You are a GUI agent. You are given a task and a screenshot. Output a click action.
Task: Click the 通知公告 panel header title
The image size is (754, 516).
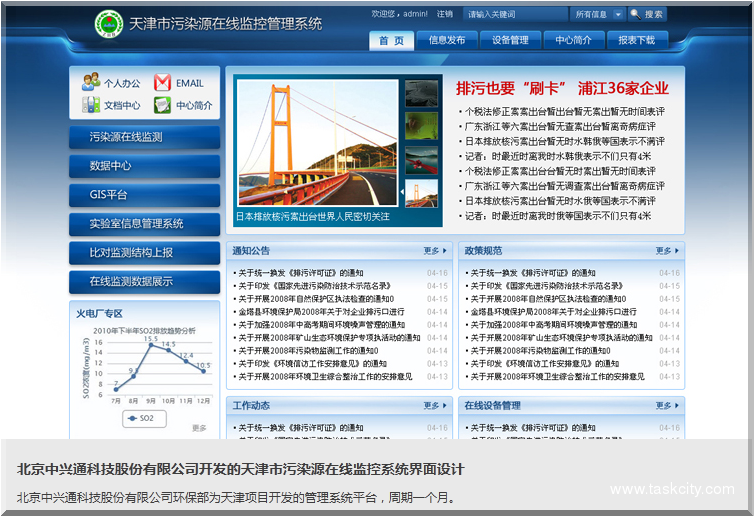click(x=251, y=251)
